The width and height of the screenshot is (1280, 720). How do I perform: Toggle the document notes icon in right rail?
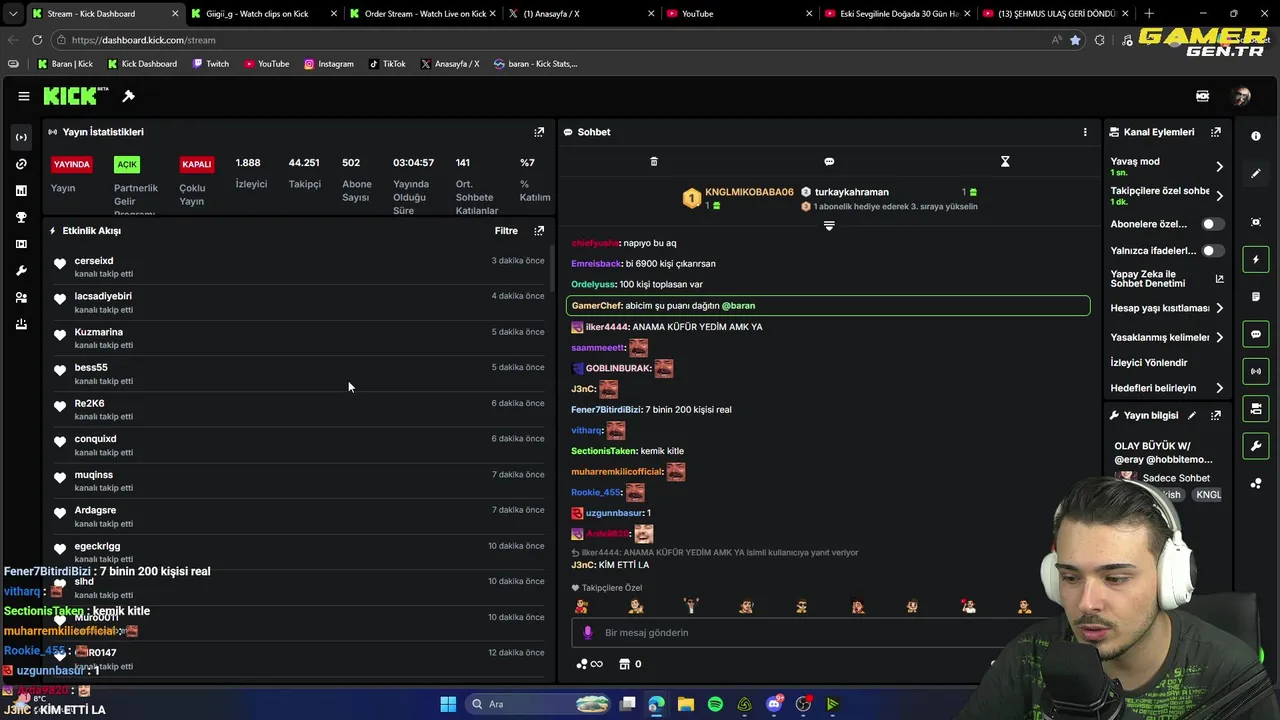click(x=1256, y=297)
